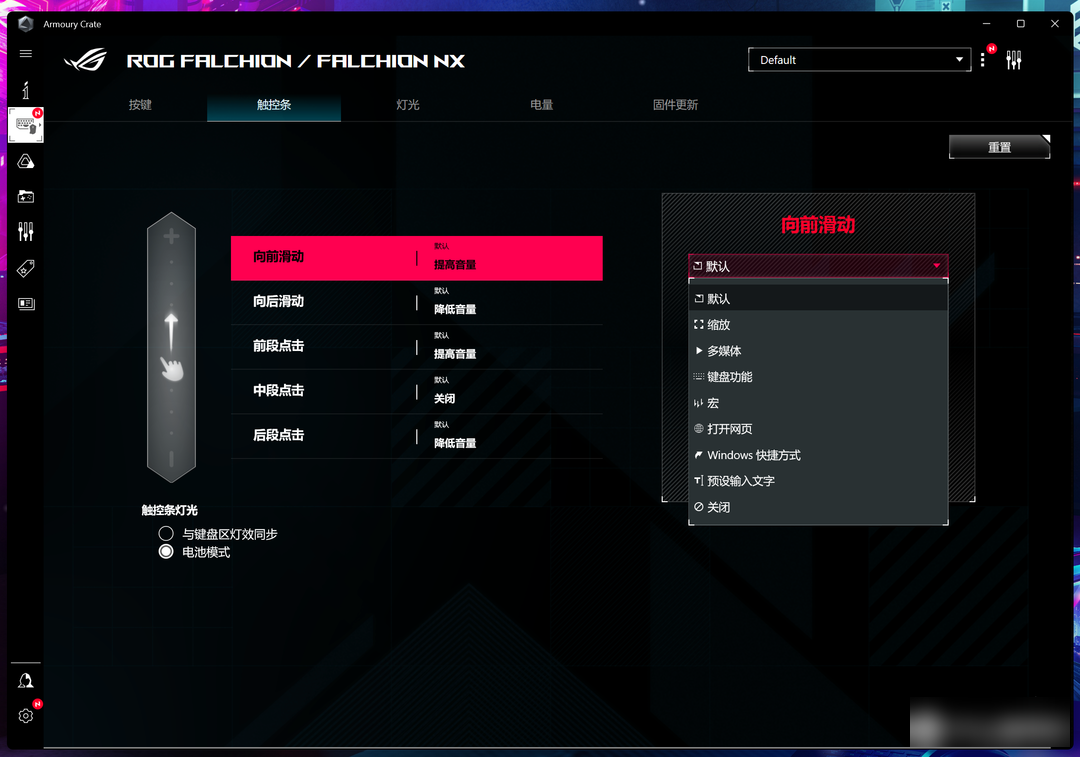Viewport: 1080px width, 757px height.
Task: Select the 向后滑动 gesture row
Action: pyautogui.click(x=417, y=302)
